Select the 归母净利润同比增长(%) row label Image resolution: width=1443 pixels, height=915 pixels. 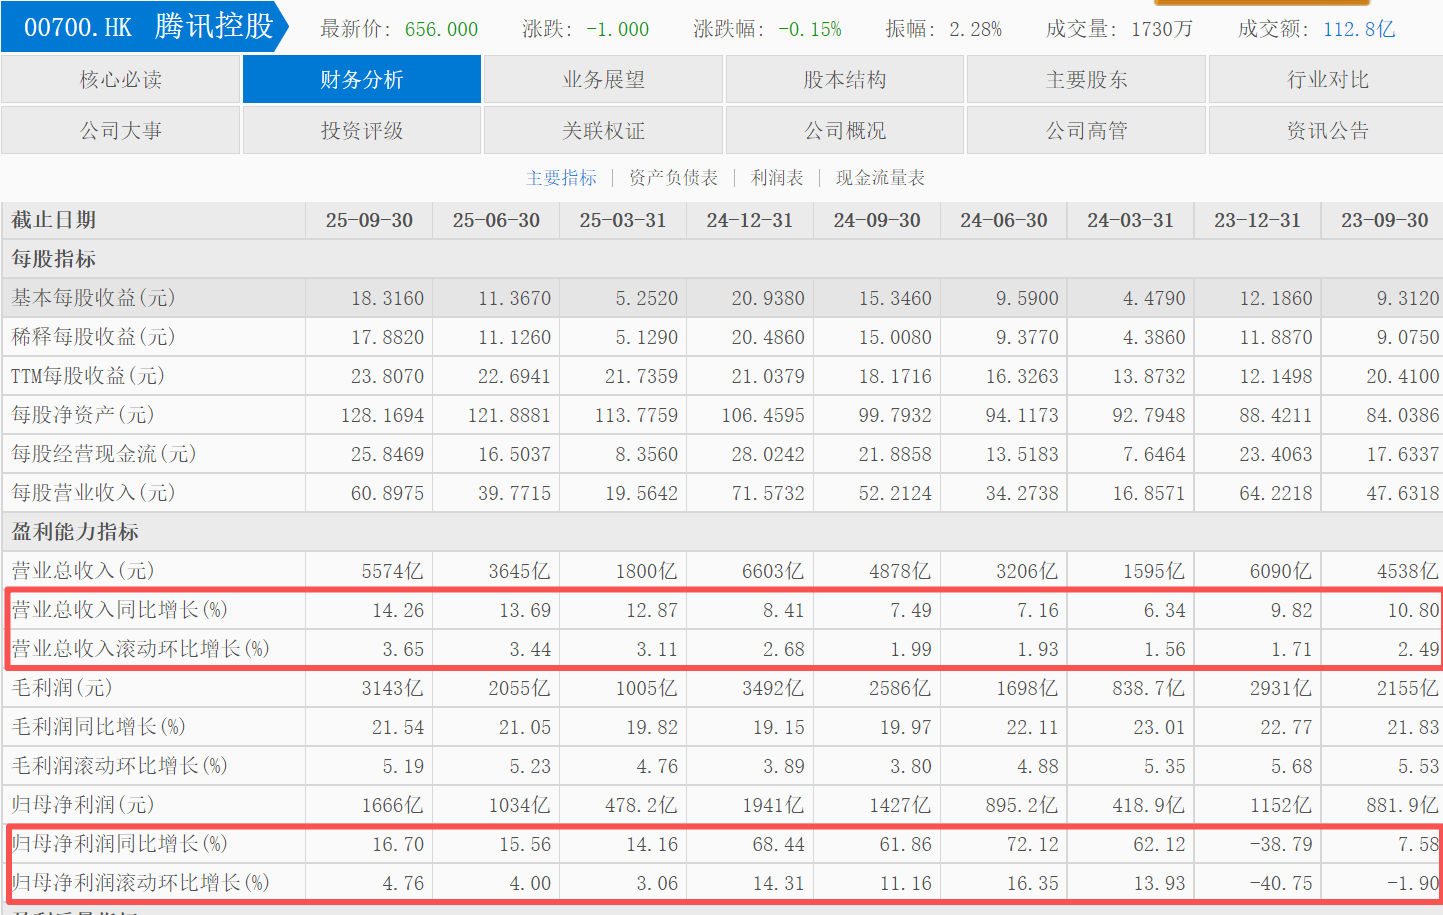pyautogui.click(x=119, y=844)
